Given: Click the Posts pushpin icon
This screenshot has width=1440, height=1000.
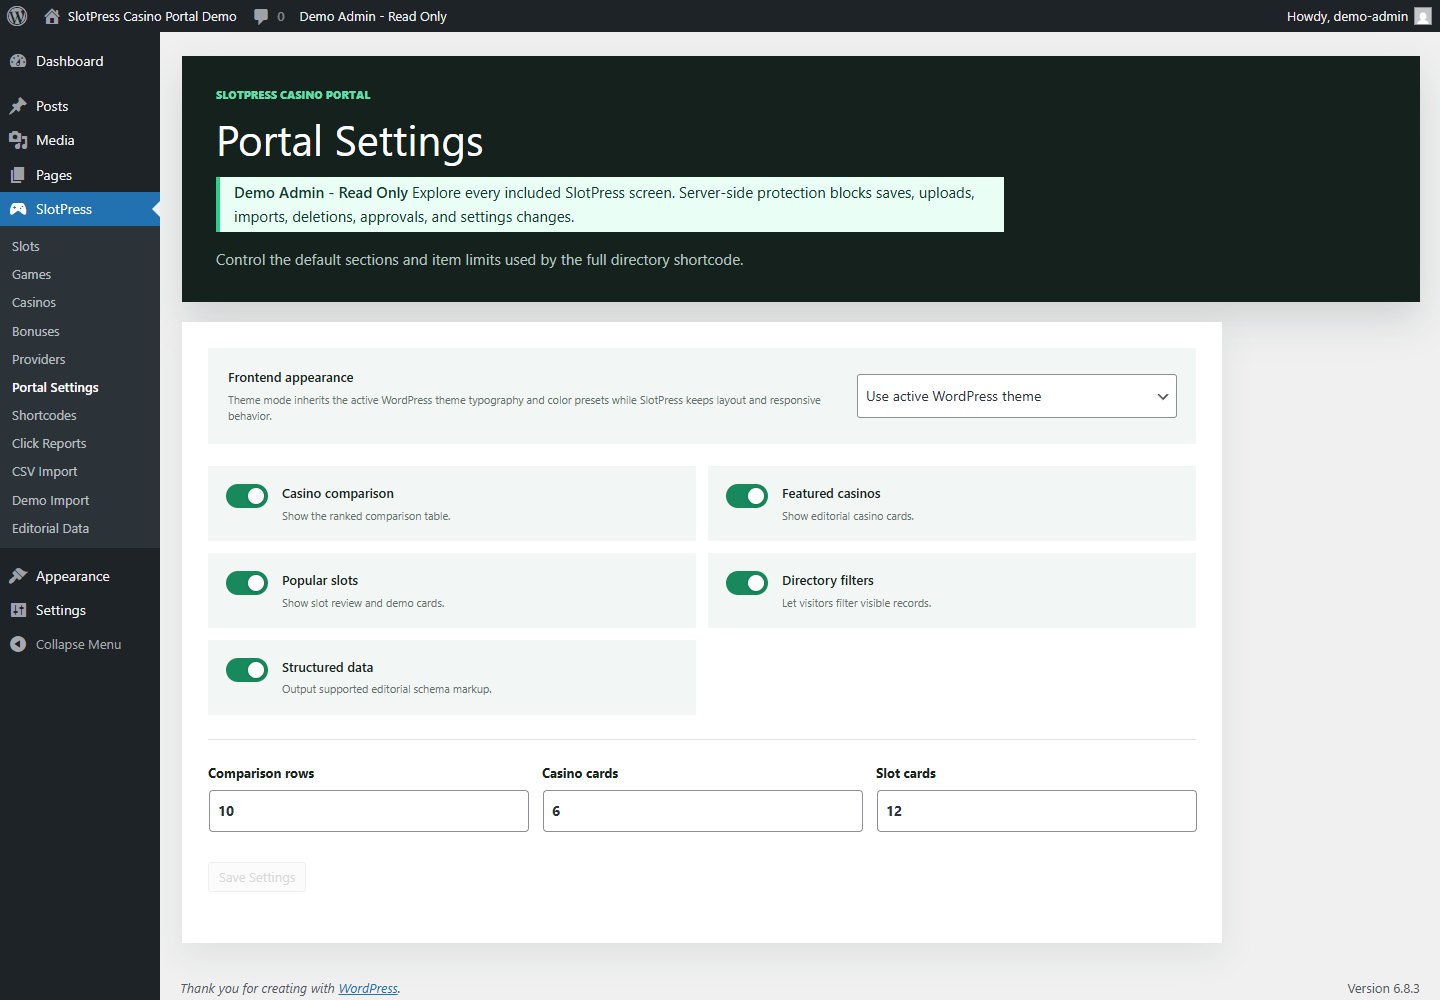Looking at the screenshot, I should coord(18,106).
